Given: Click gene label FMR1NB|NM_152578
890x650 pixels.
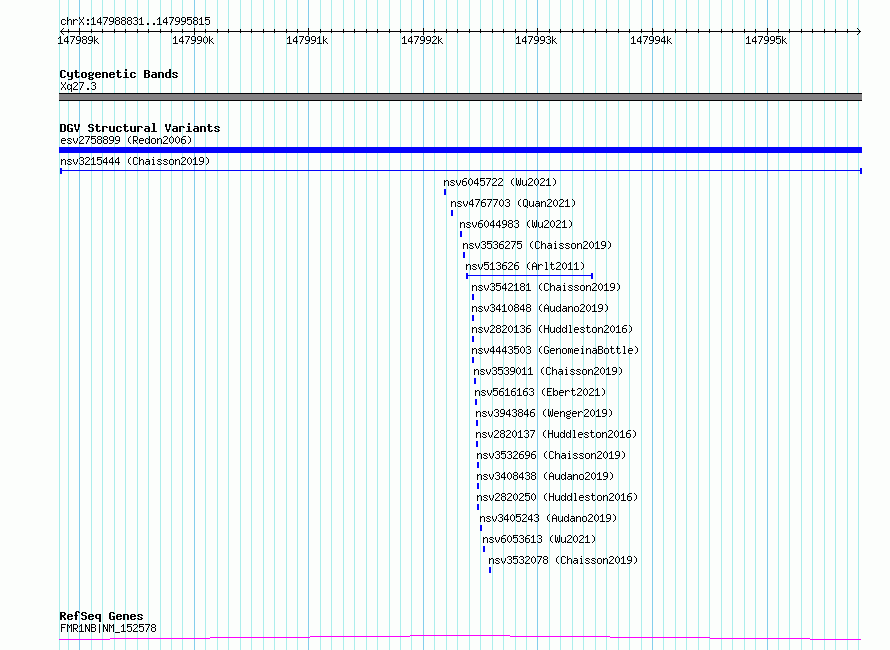Looking at the screenshot, I should coord(108,628).
